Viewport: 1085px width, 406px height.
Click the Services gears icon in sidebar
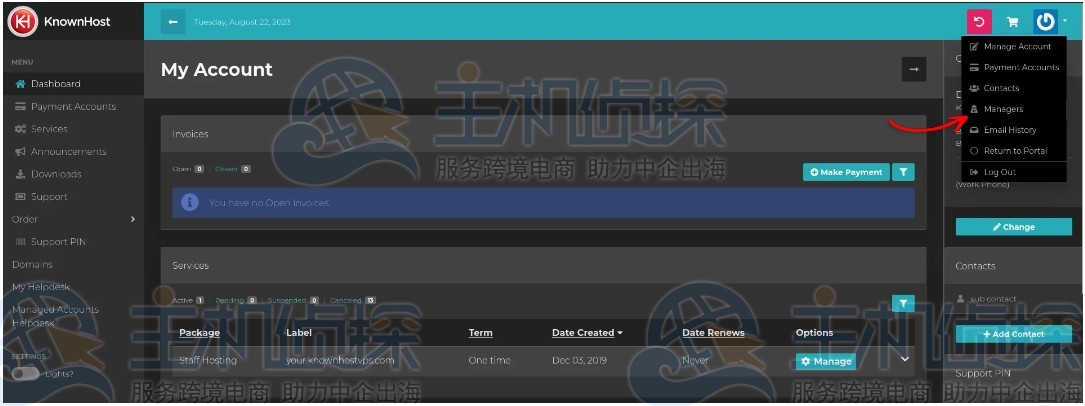20,129
